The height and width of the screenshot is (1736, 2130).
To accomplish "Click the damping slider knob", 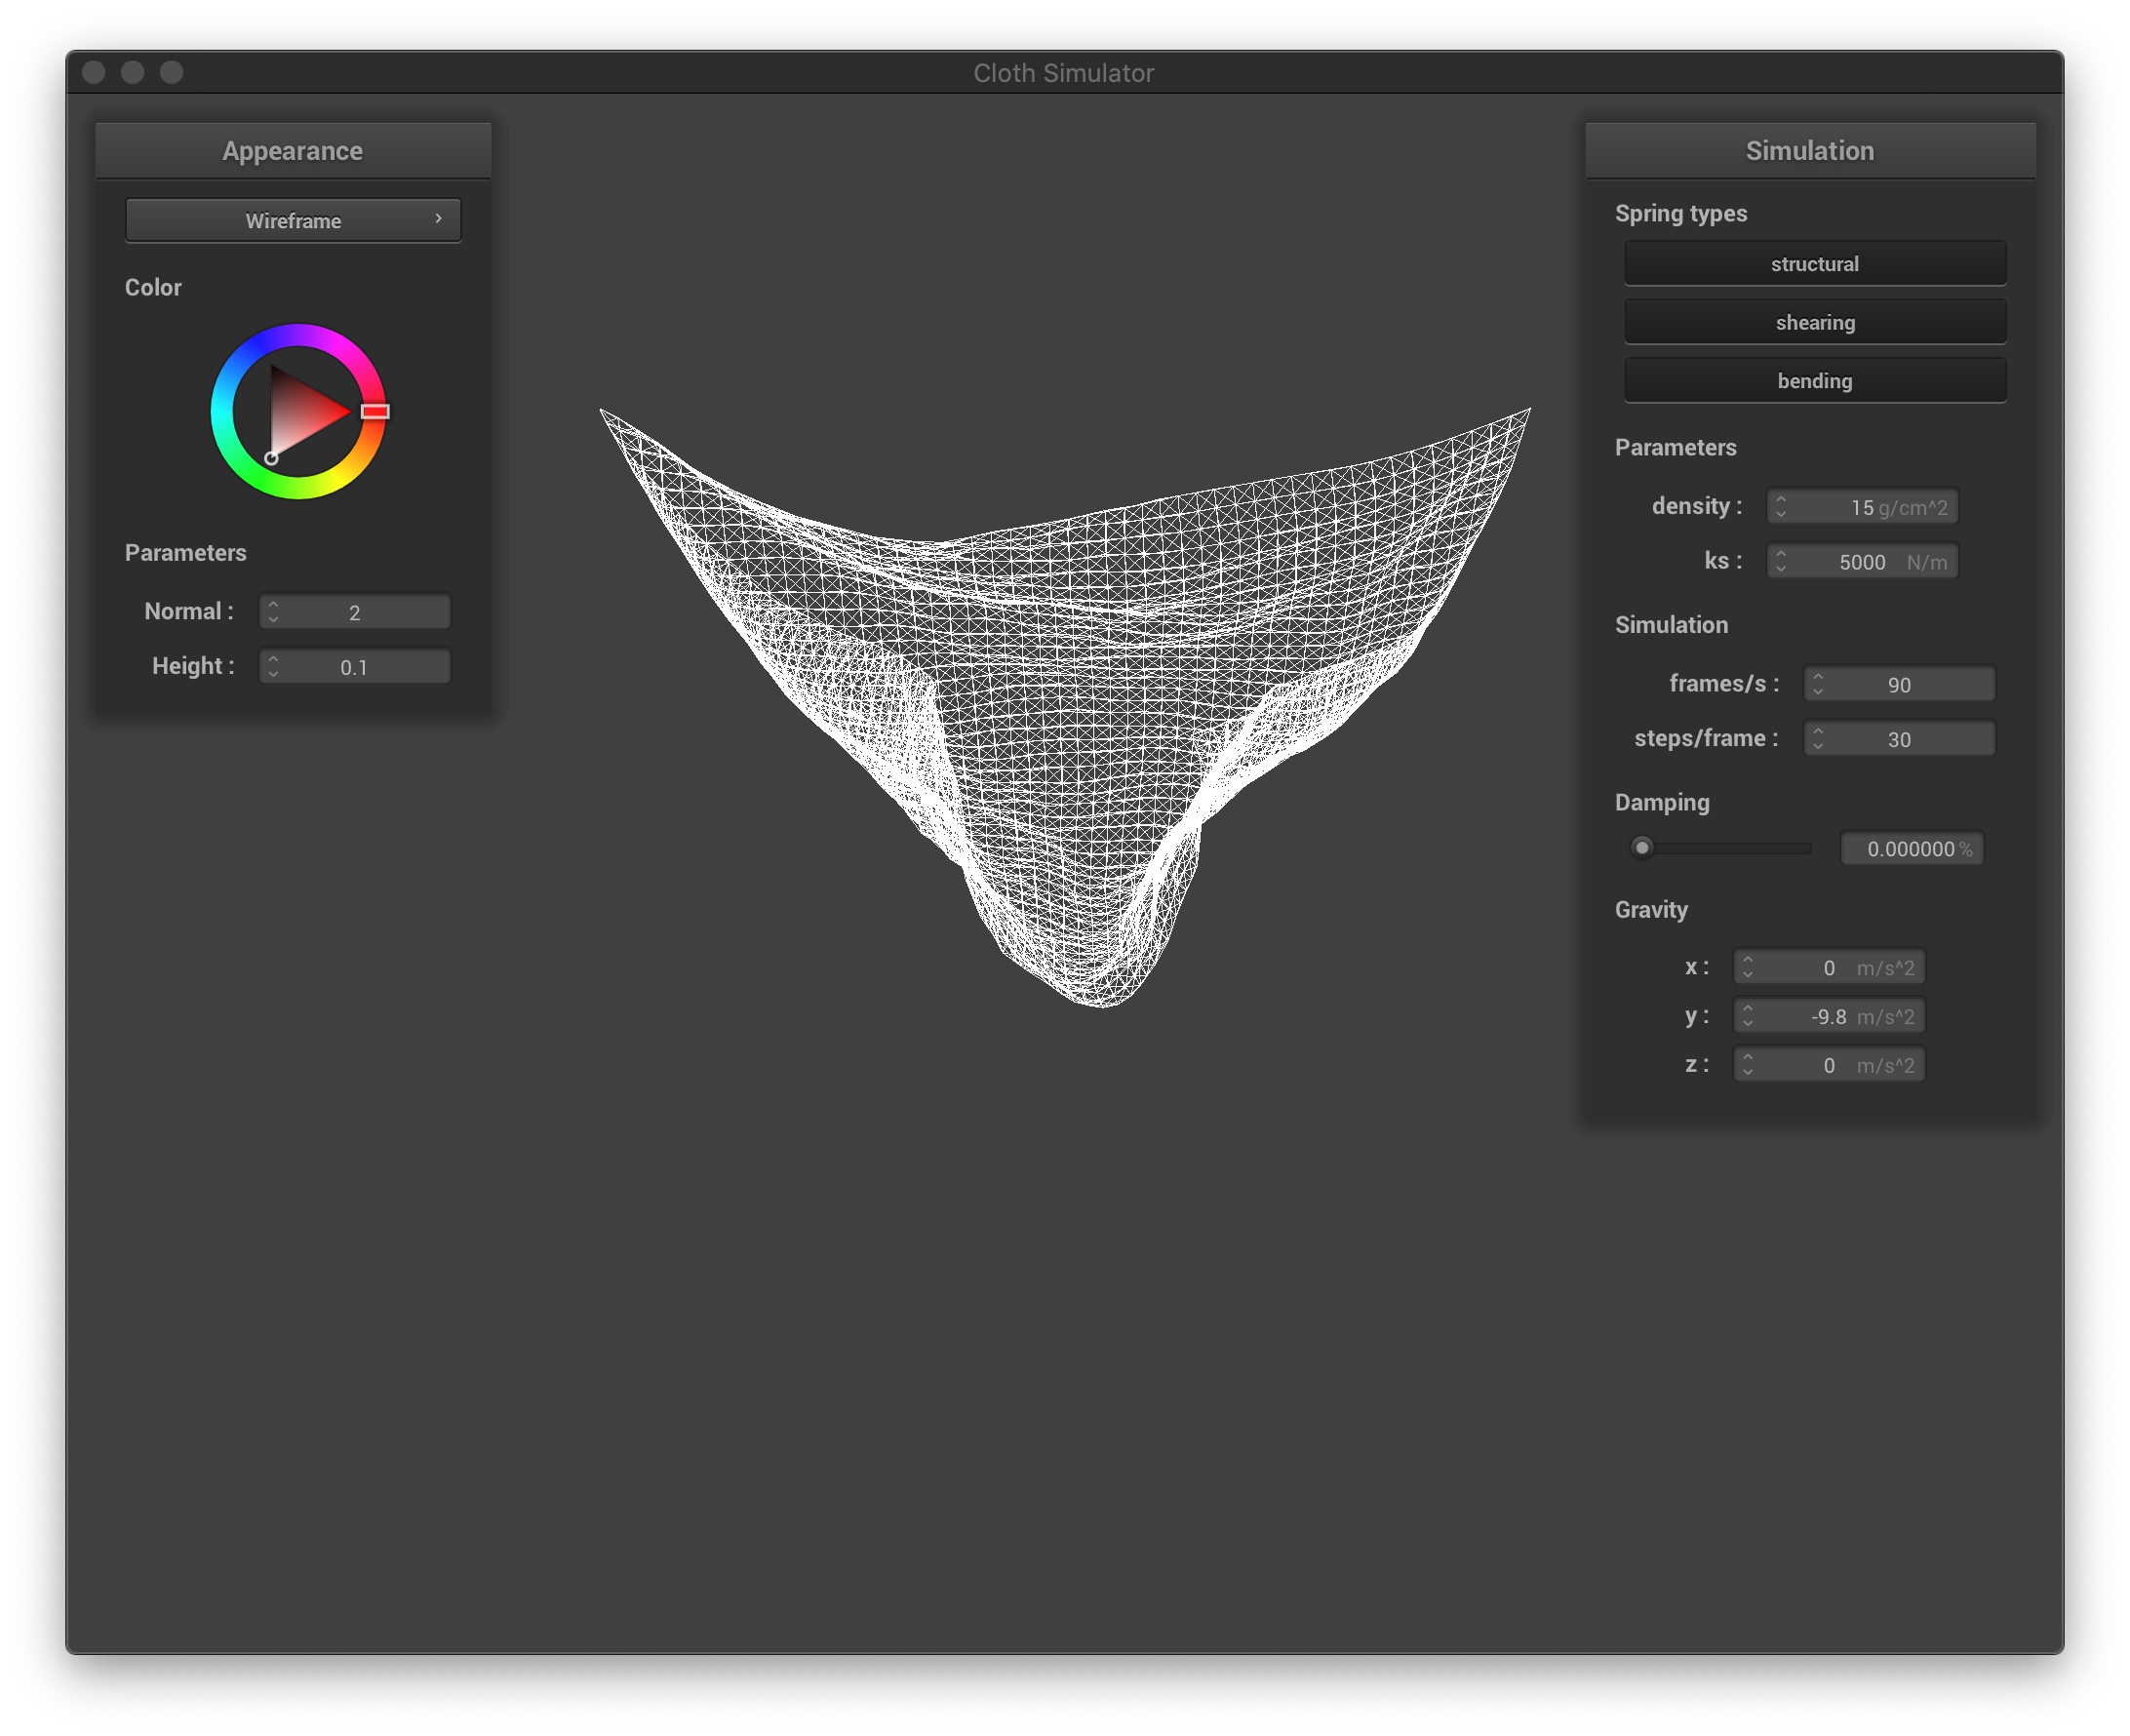I will pos(1642,848).
